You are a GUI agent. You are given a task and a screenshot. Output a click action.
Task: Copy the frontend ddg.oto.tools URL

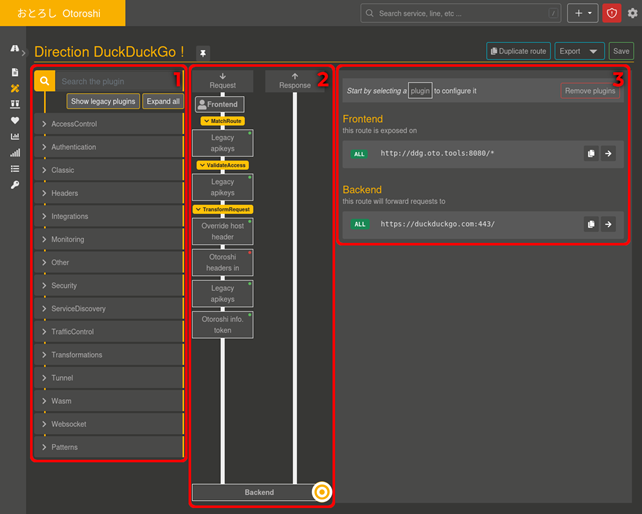(591, 154)
